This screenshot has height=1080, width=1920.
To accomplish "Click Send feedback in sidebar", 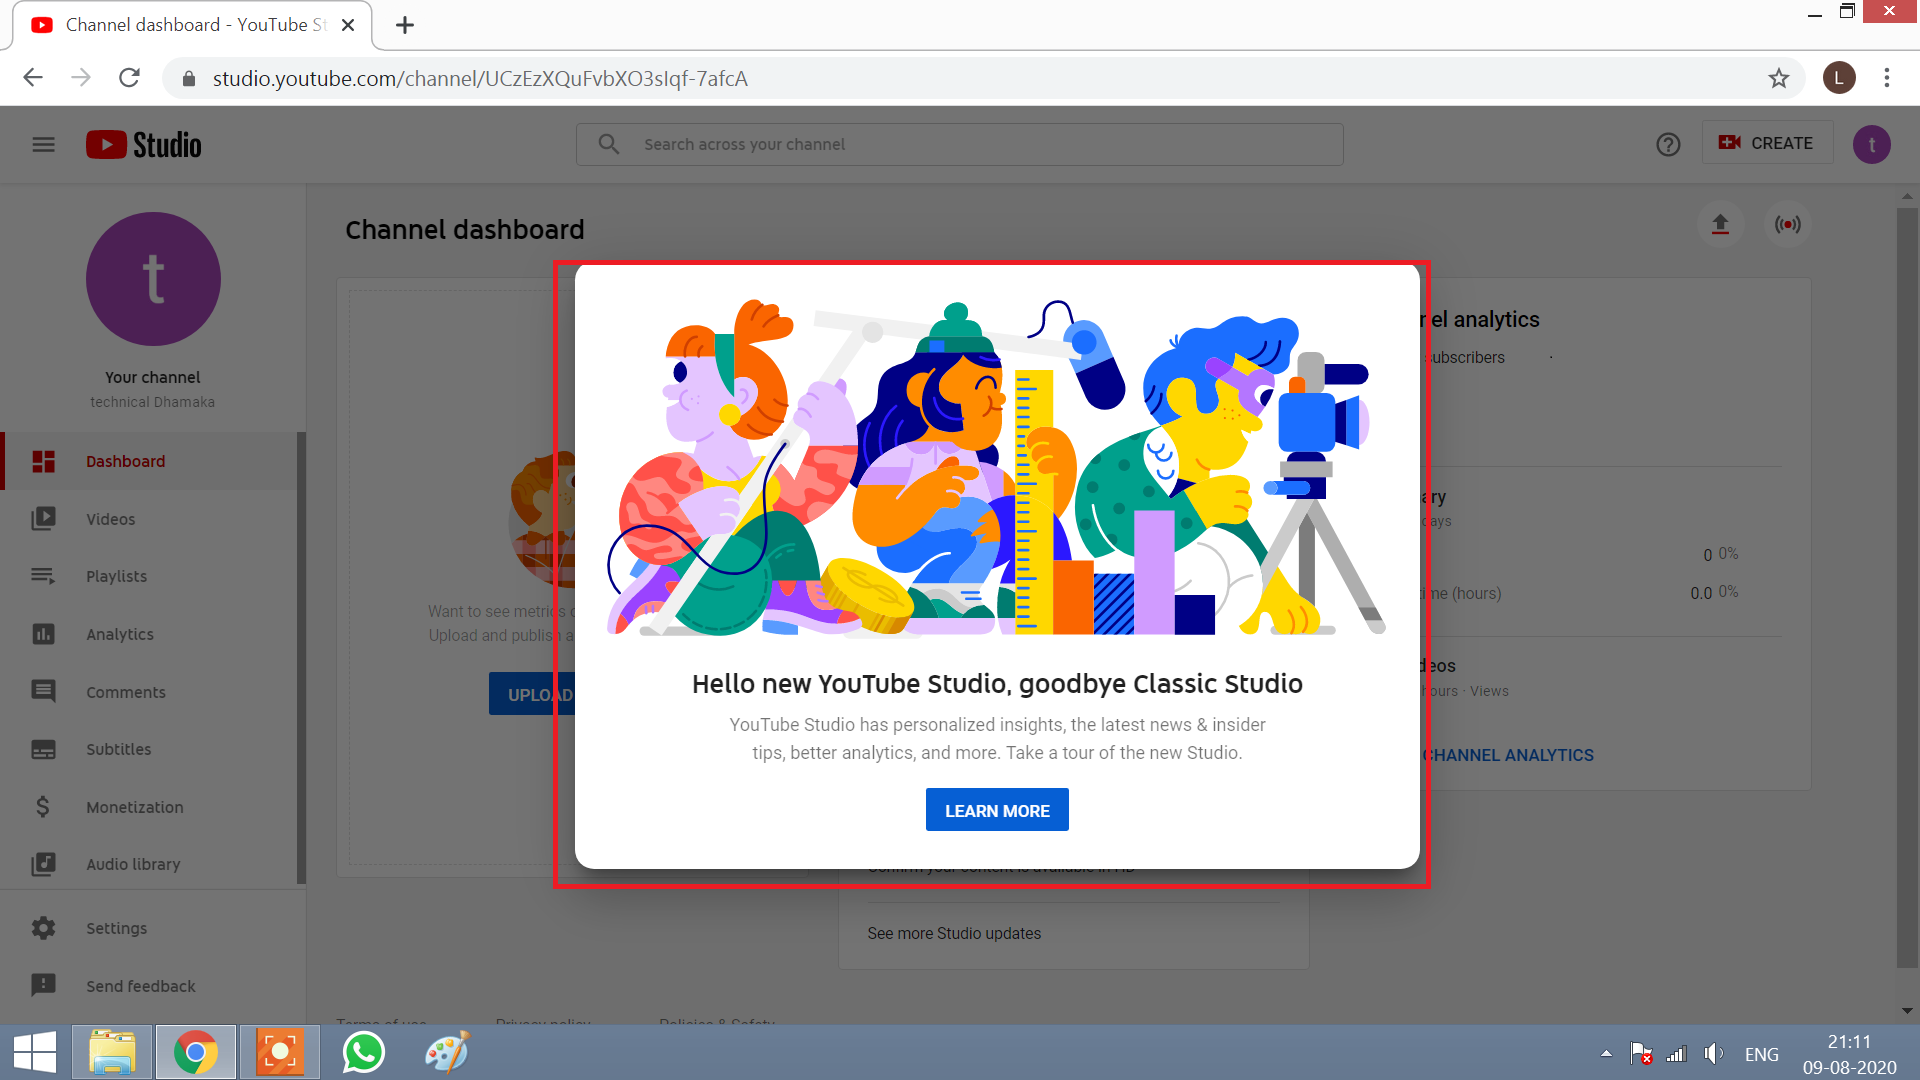I will (x=140, y=986).
